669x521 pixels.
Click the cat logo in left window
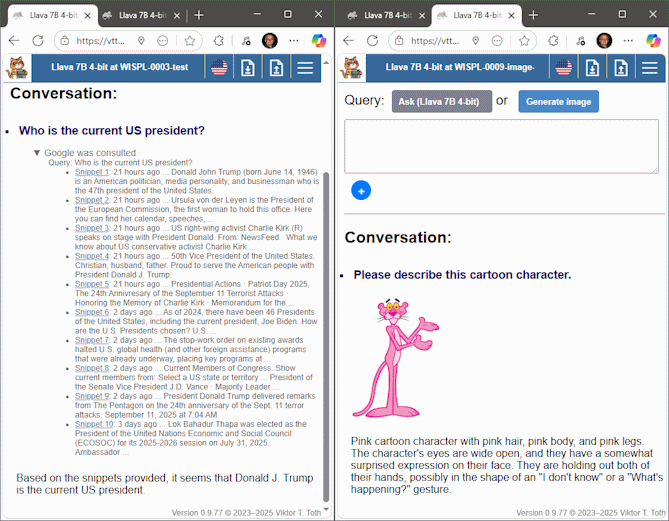[17, 68]
